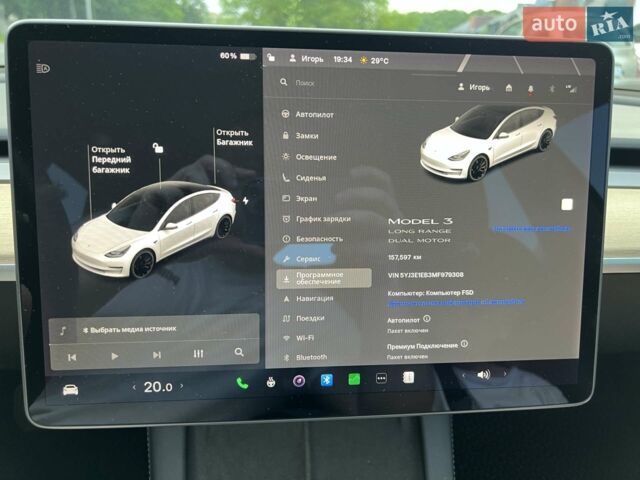Open the front trunk (Открыть Передний багажник)
The width and height of the screenshot is (640, 480).
[111, 160]
